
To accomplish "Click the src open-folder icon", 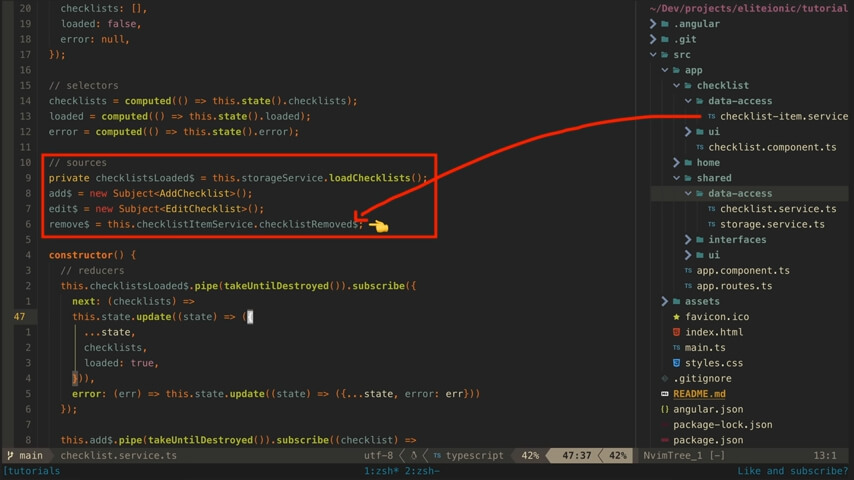I will (x=665, y=54).
